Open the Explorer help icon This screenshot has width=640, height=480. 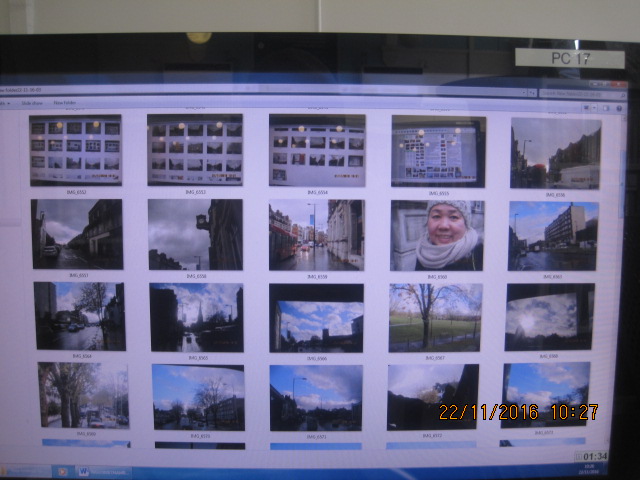click(x=619, y=108)
